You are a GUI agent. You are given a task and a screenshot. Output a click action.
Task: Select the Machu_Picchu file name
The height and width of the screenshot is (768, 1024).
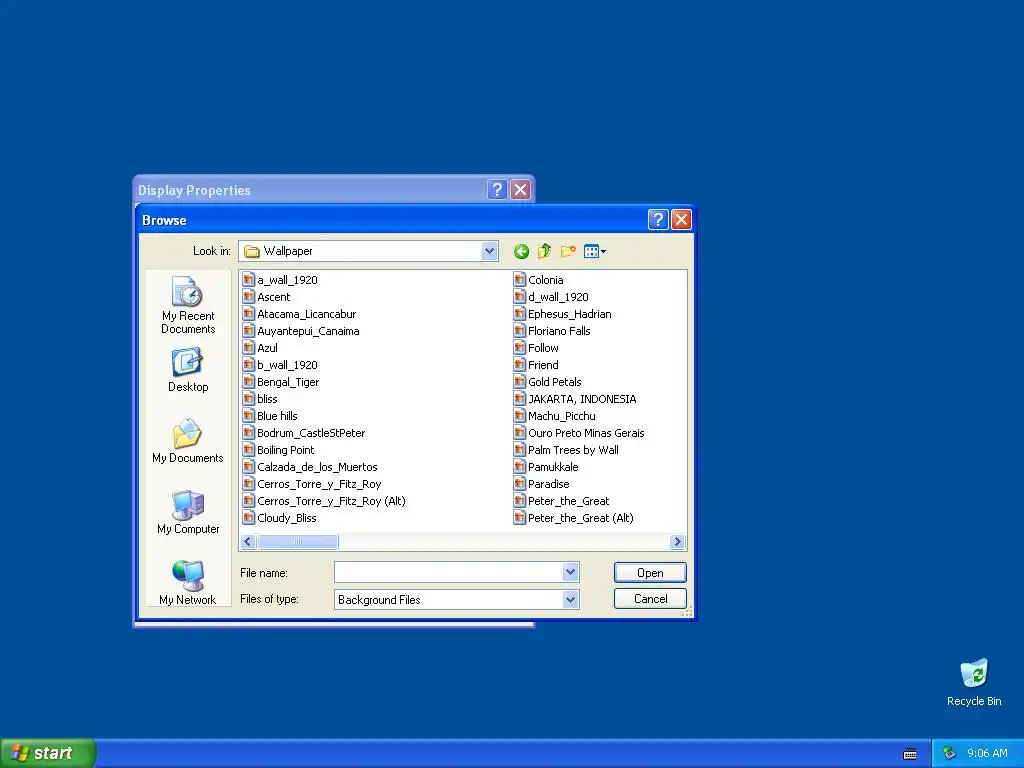click(x=562, y=416)
